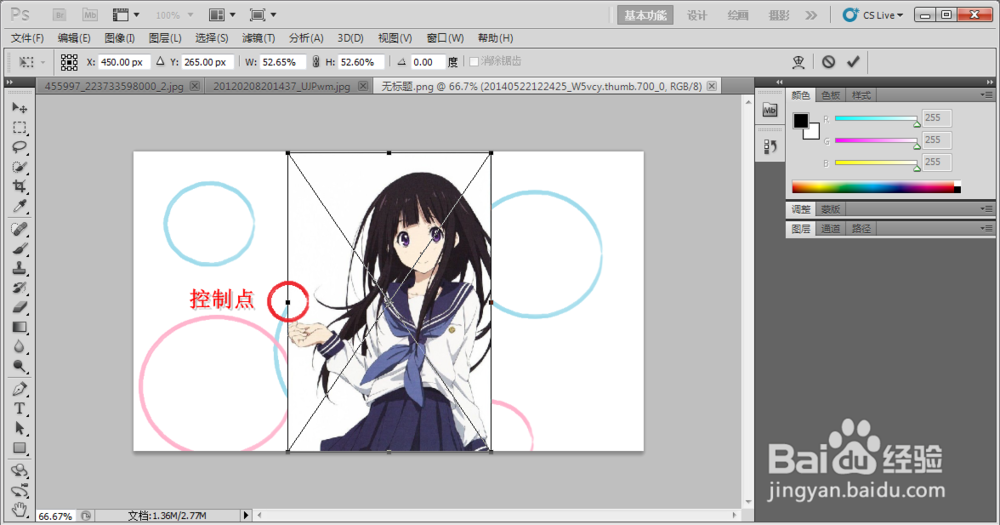This screenshot has height=525, width=1000.
Task: Select the Crop tool
Action: pyautogui.click(x=20, y=186)
